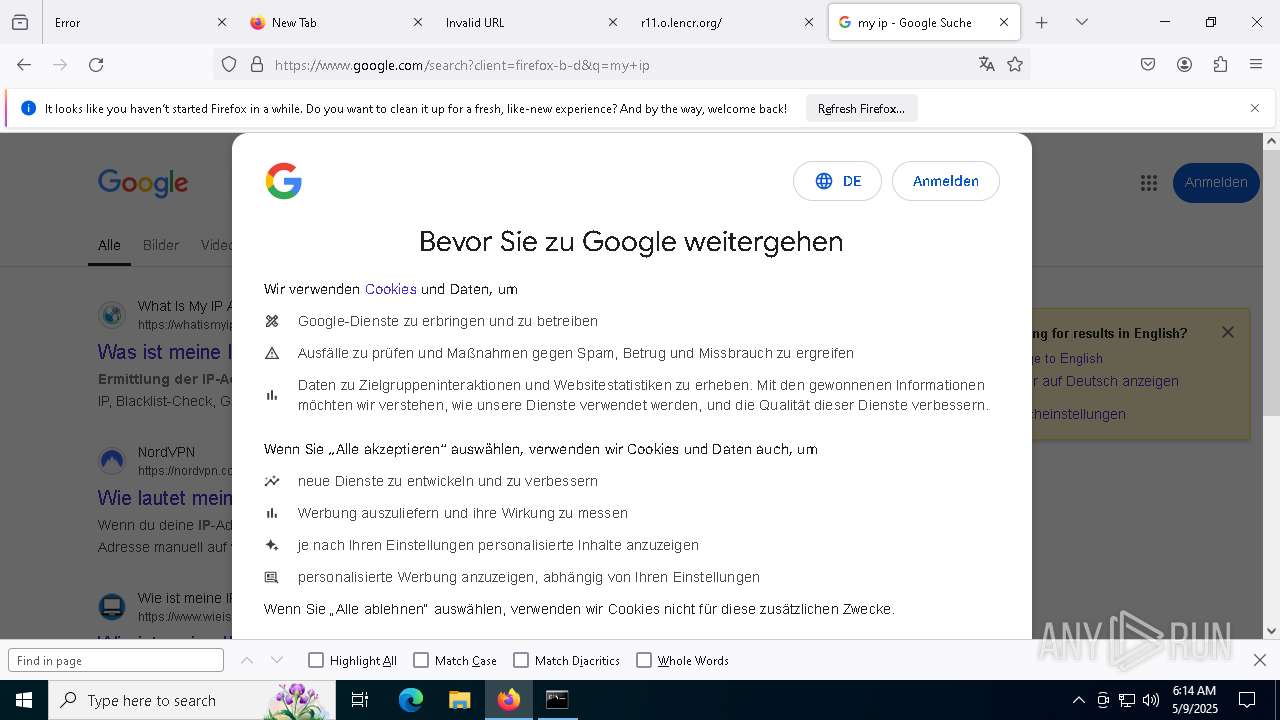The image size is (1280, 720).
Task: Click the scrollbar down arrow
Action: pyautogui.click(x=1271, y=631)
